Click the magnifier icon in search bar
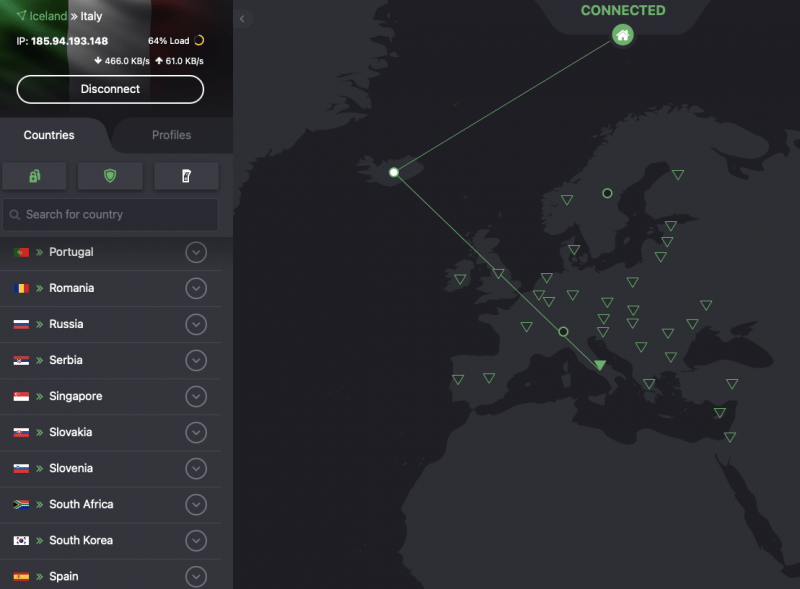 14,214
